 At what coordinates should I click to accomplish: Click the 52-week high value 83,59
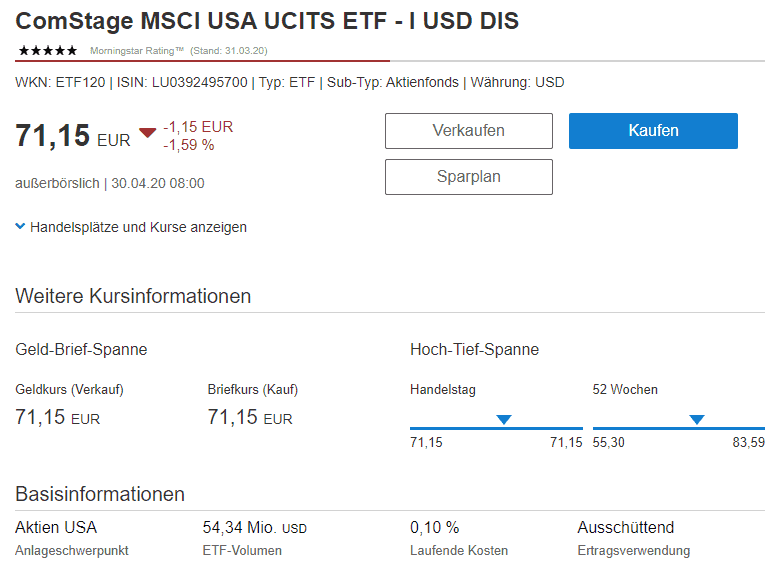749,442
